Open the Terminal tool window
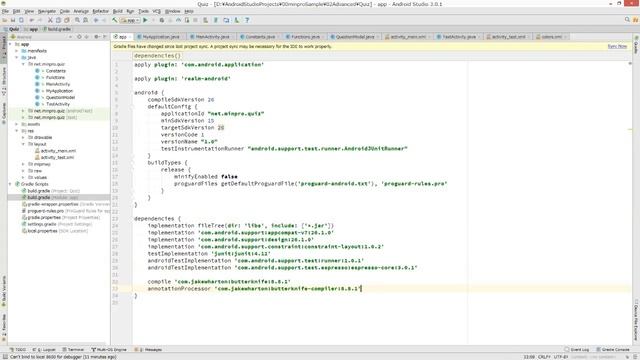 (73, 350)
